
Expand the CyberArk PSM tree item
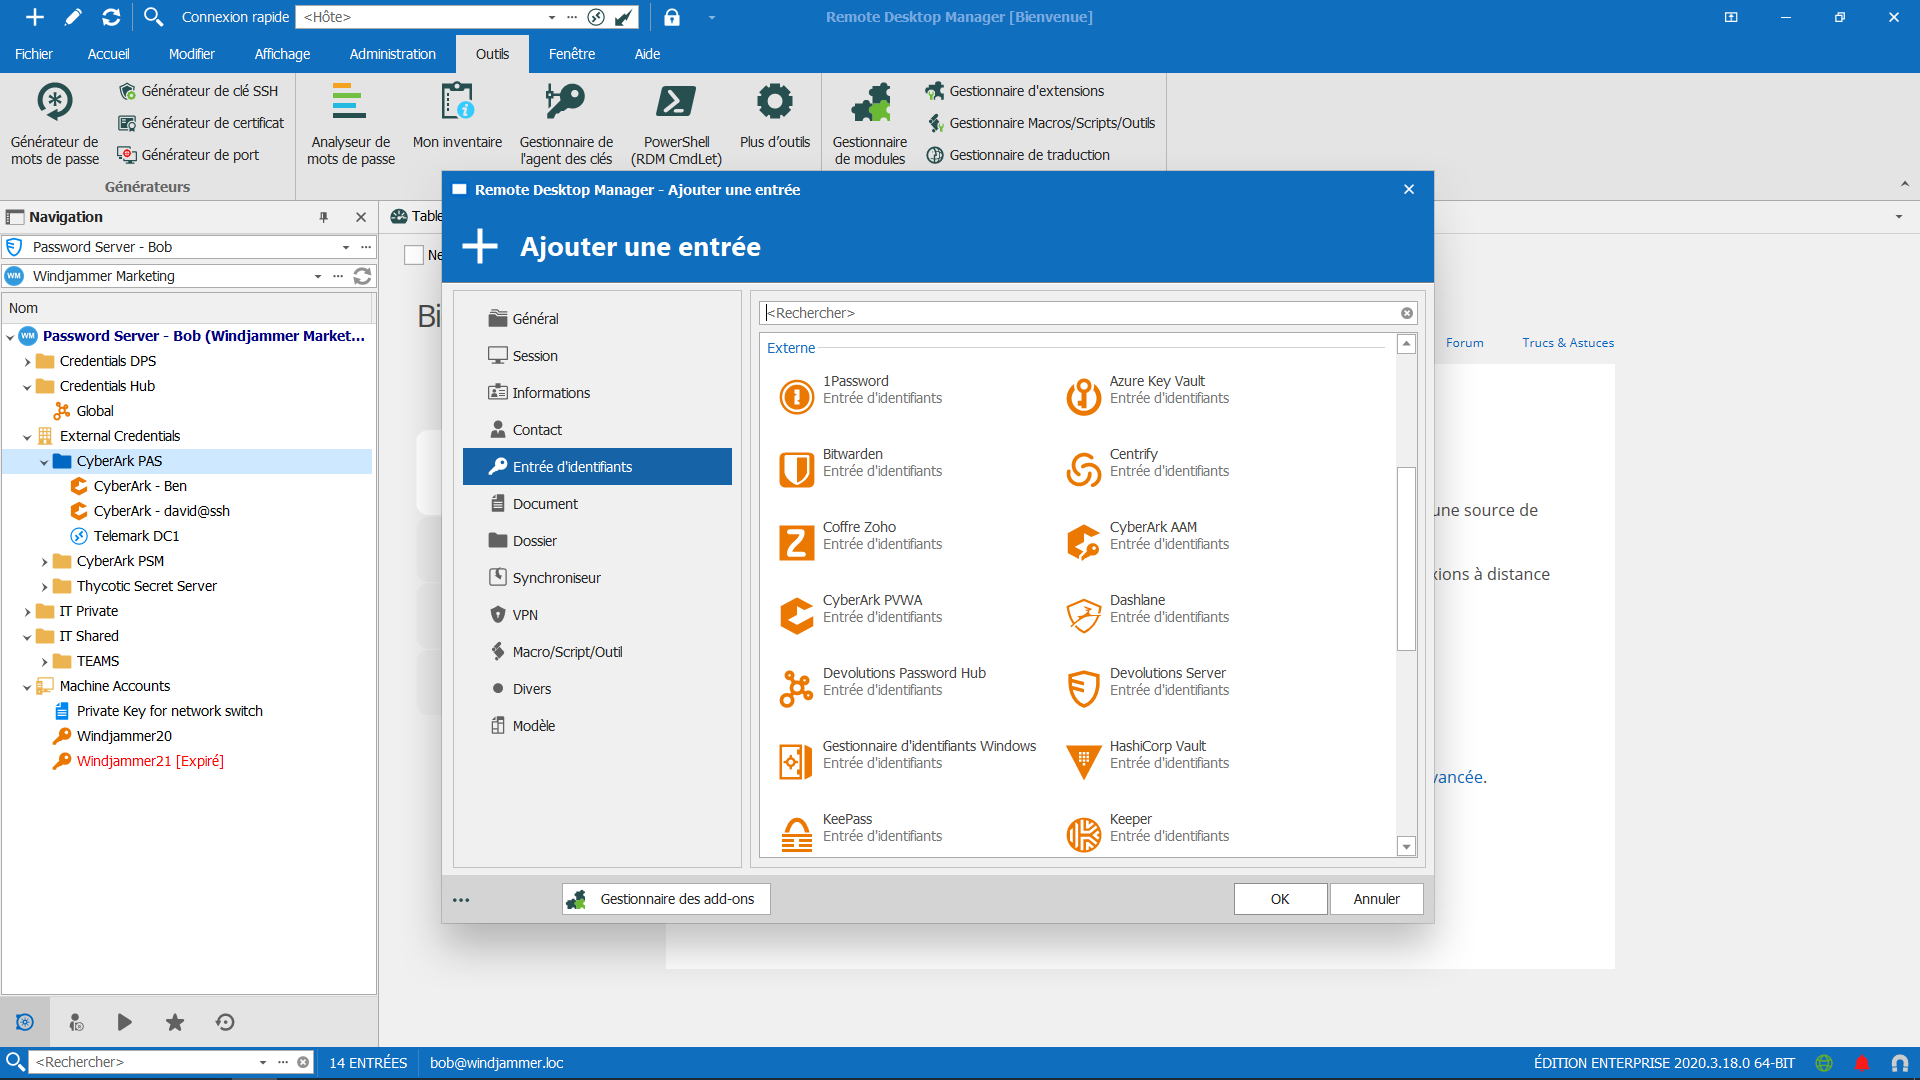point(45,560)
